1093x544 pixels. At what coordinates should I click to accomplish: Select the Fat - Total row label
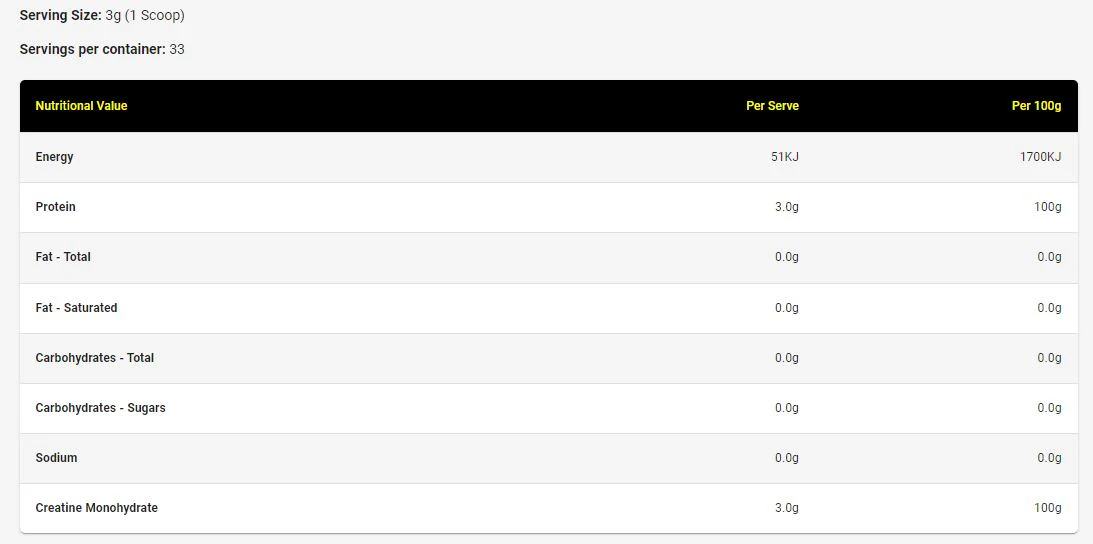[x=63, y=257]
